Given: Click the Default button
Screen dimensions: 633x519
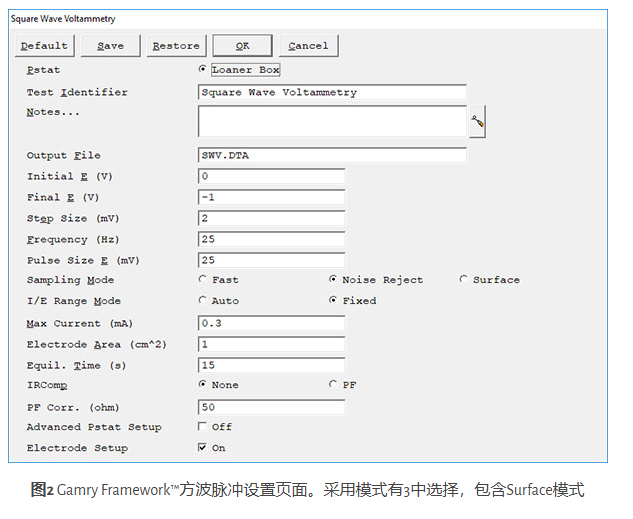Looking at the screenshot, I should [x=44, y=46].
